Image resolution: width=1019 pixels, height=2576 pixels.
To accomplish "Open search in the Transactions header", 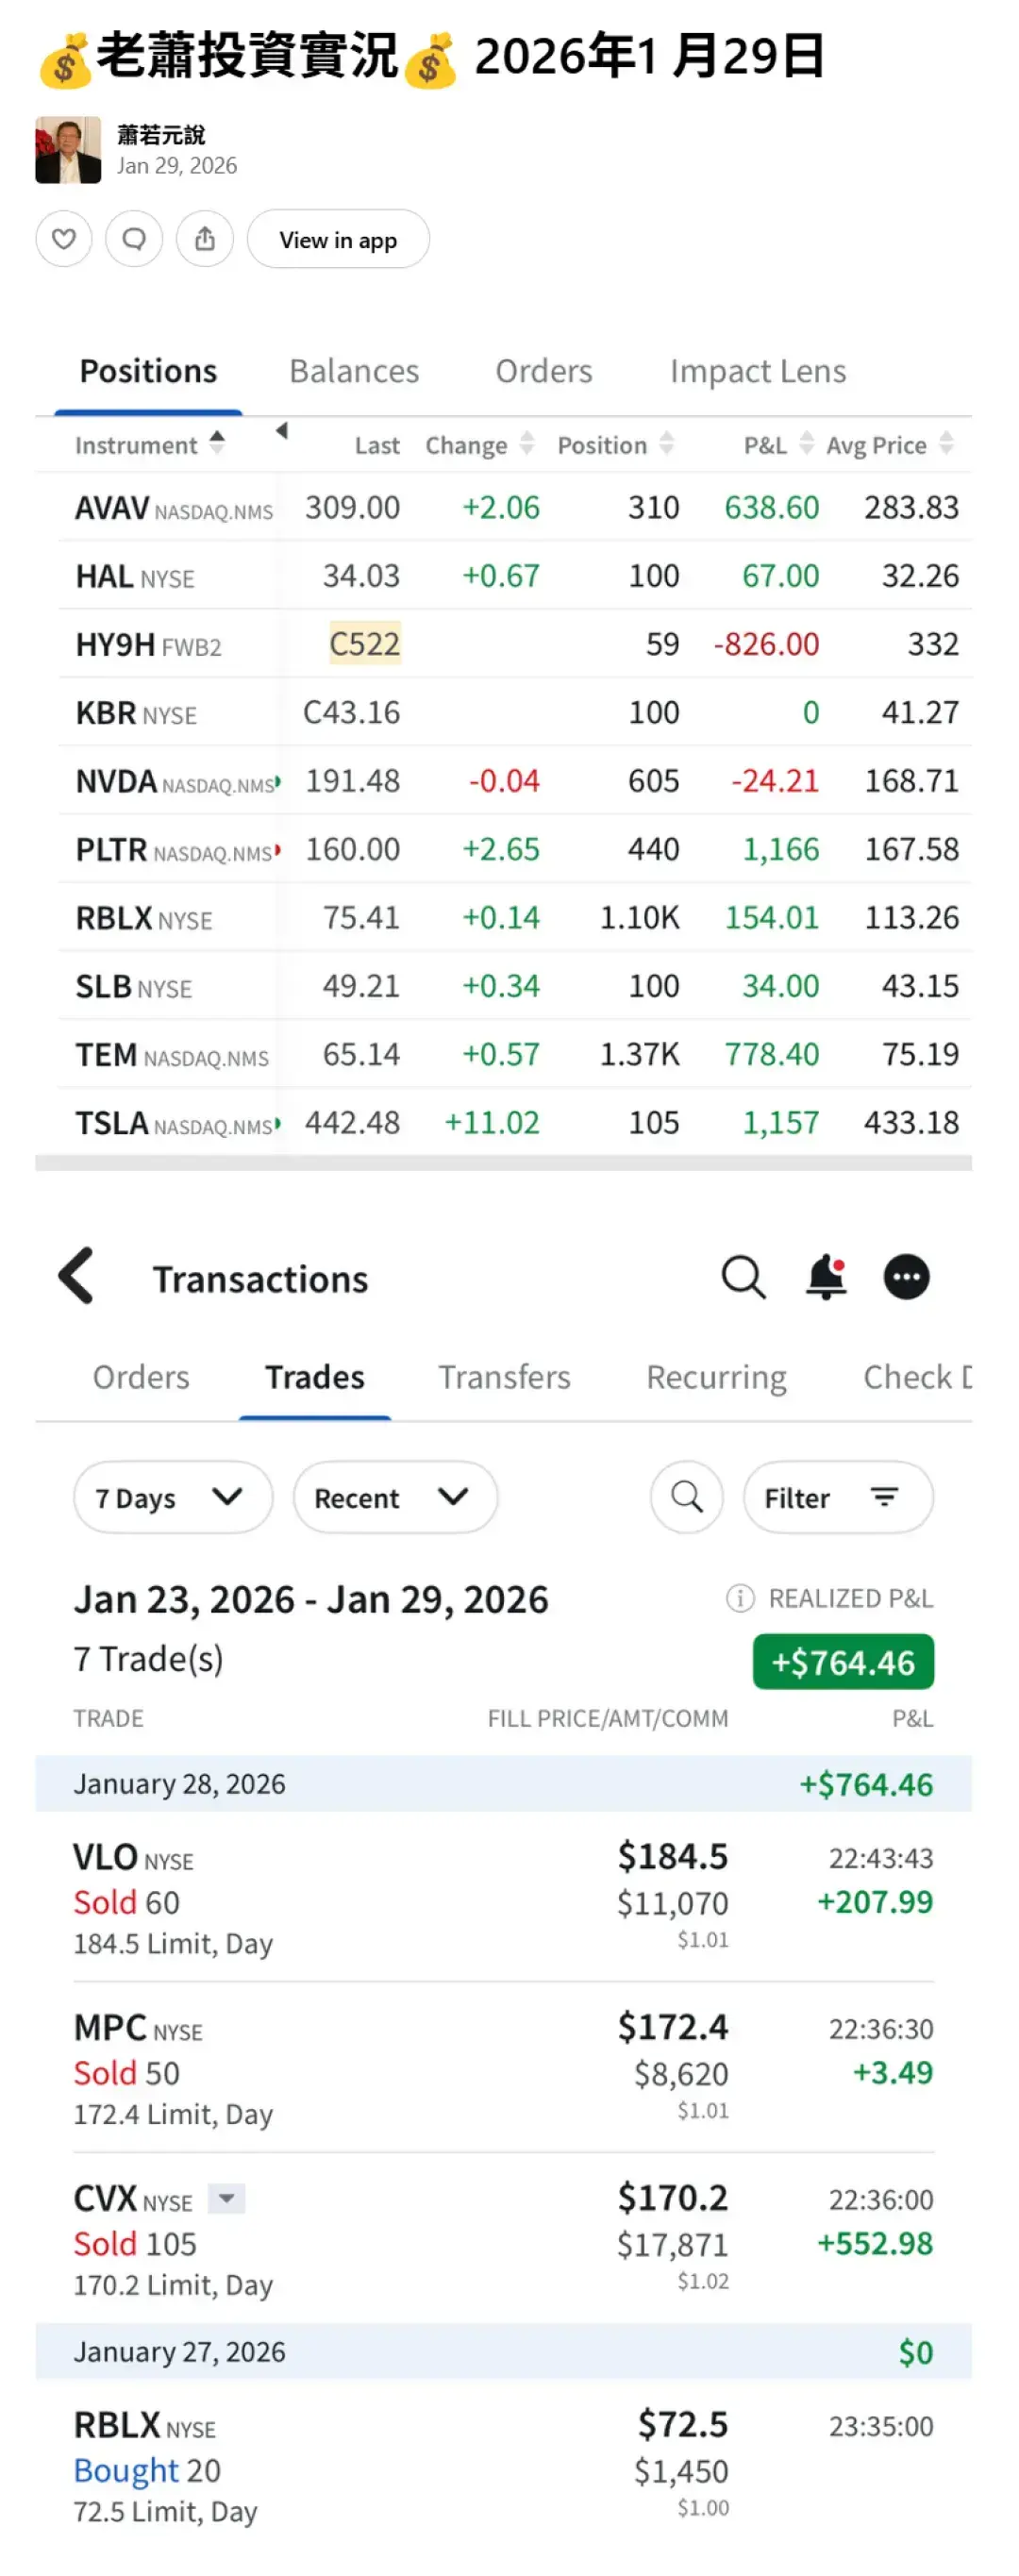I will (743, 1277).
